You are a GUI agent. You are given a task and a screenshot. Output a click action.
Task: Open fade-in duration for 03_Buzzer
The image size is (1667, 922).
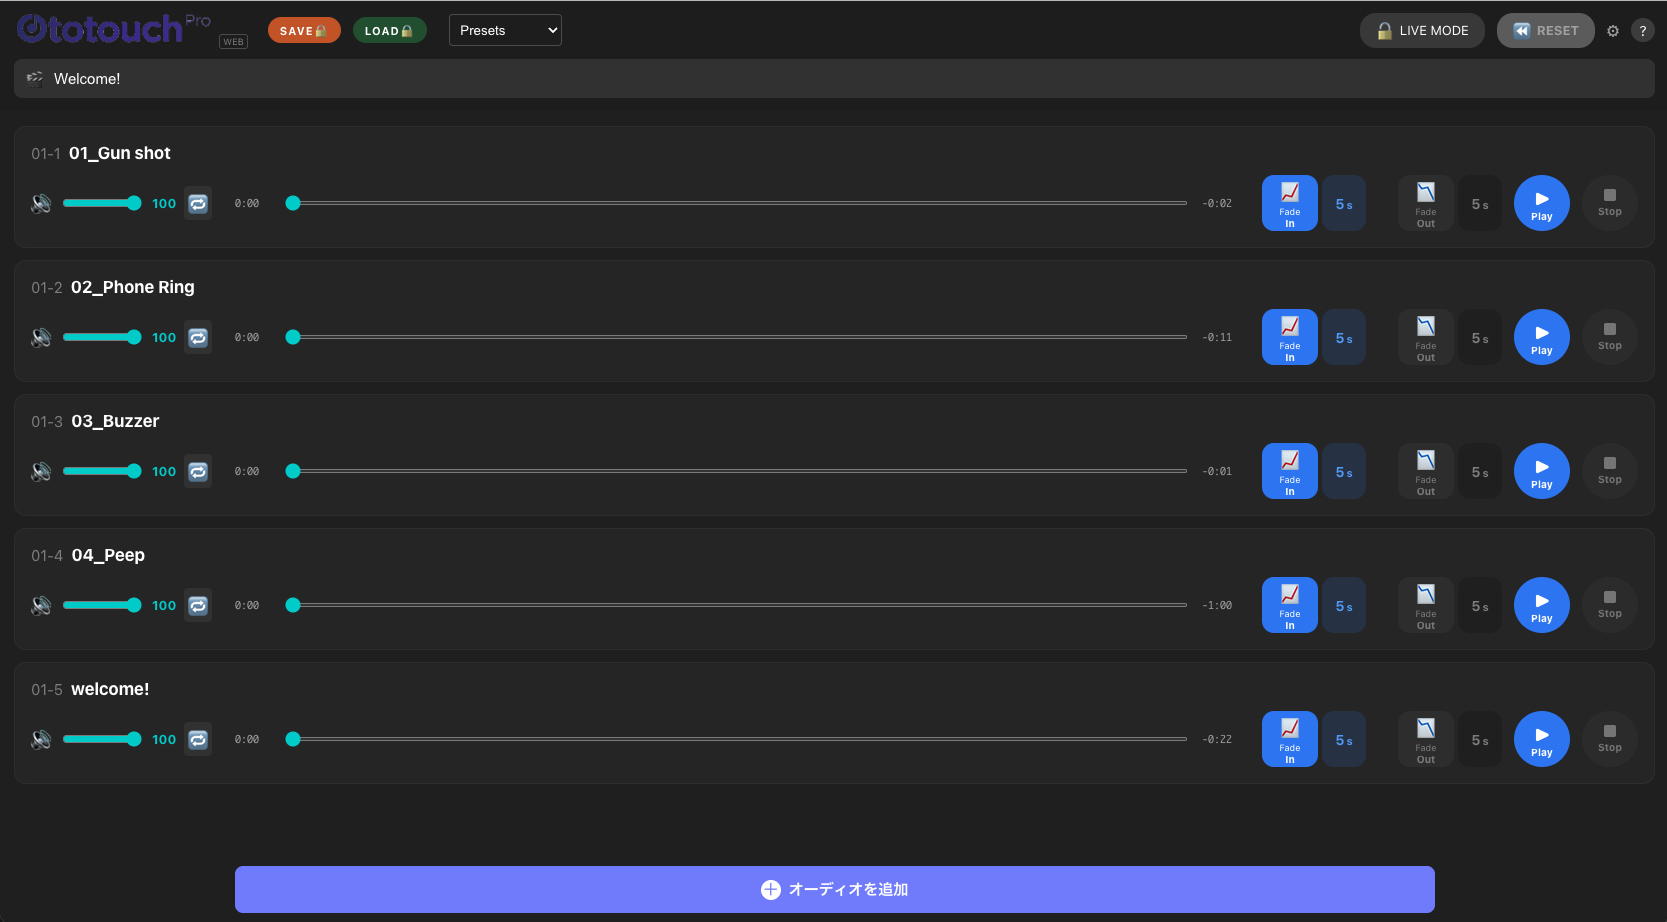[1344, 471]
